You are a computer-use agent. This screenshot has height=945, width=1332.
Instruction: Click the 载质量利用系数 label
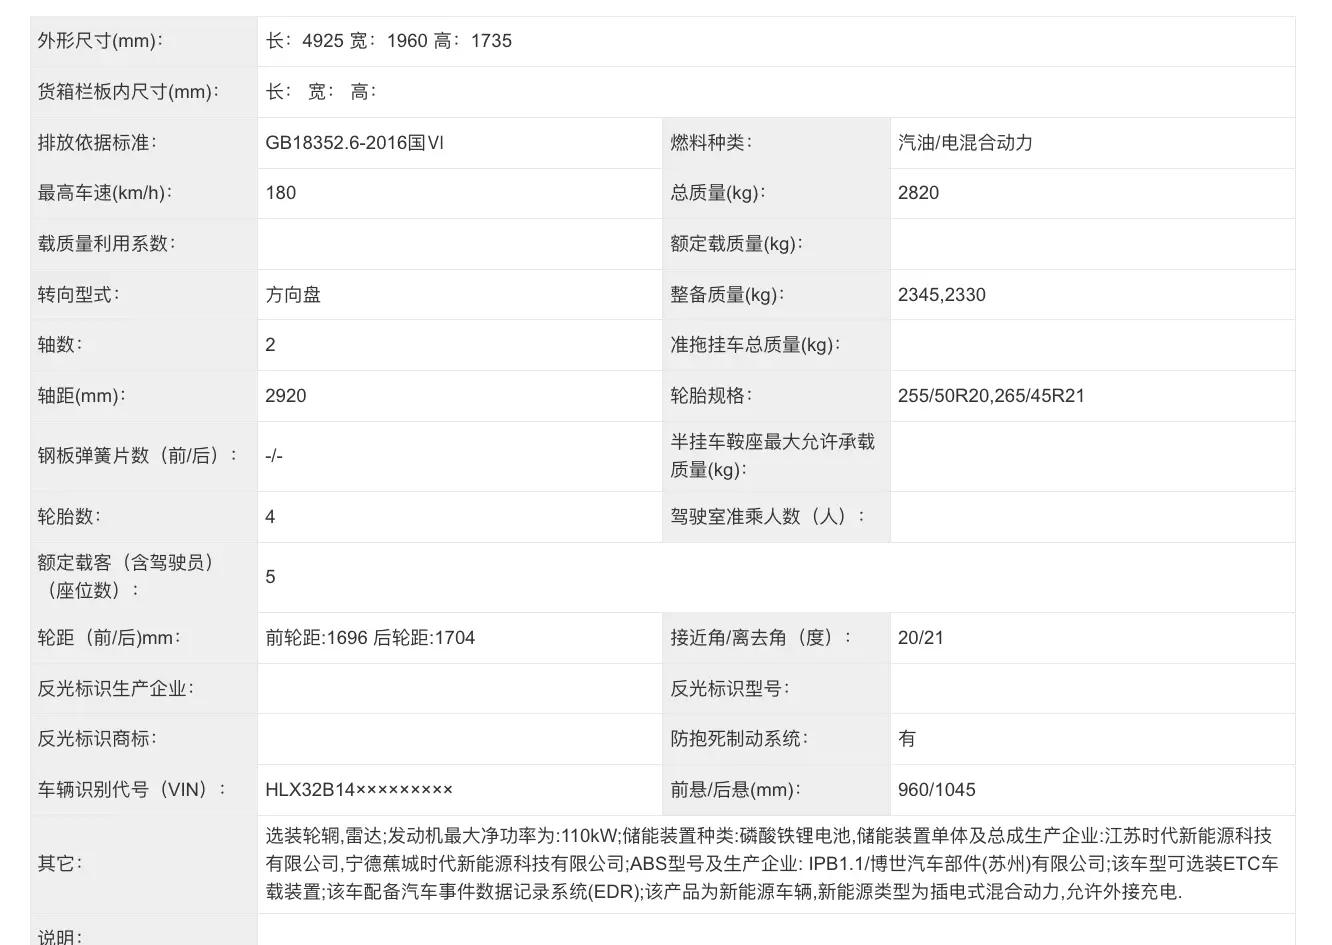pyautogui.click(x=107, y=244)
